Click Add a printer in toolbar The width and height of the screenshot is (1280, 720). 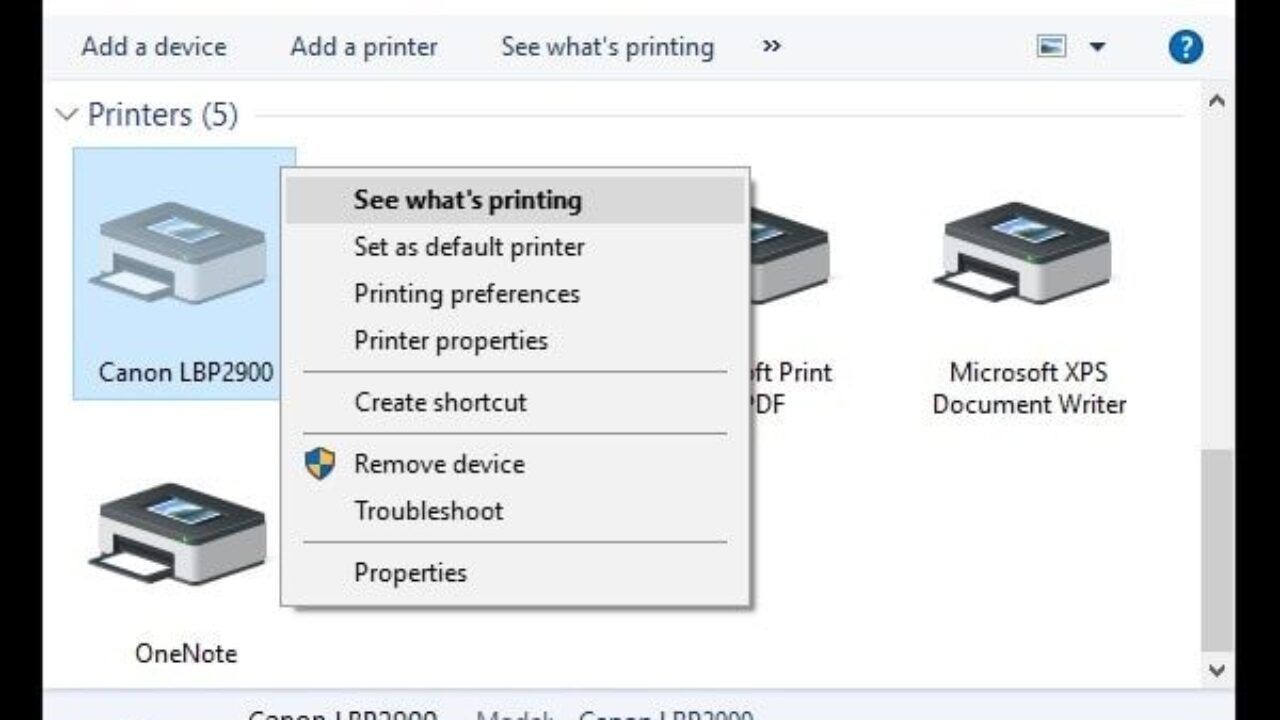point(364,47)
